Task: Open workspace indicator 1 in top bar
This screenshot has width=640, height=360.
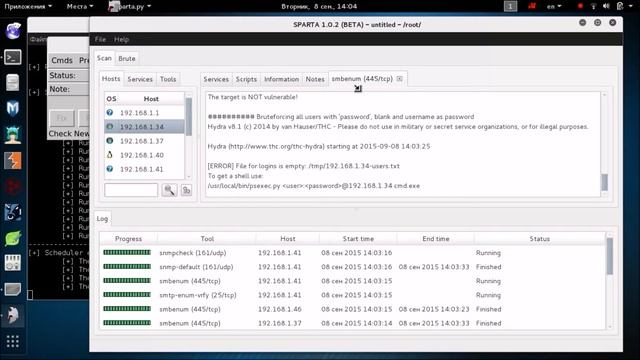Action: click(510, 6)
